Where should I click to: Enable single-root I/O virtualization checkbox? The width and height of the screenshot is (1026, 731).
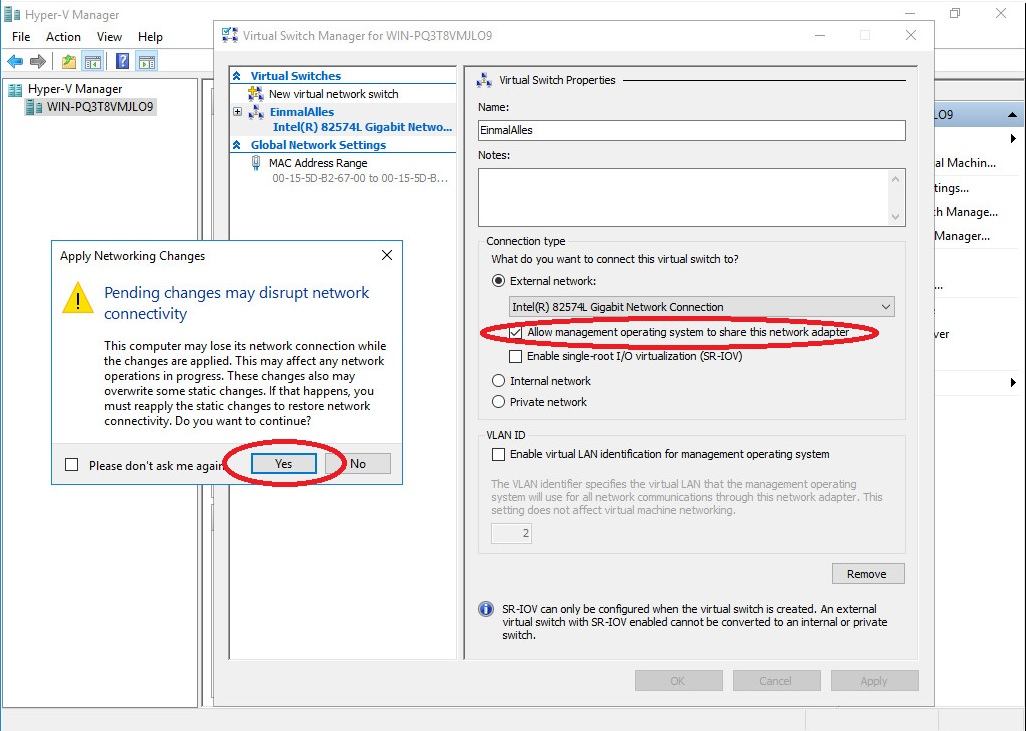(x=516, y=357)
